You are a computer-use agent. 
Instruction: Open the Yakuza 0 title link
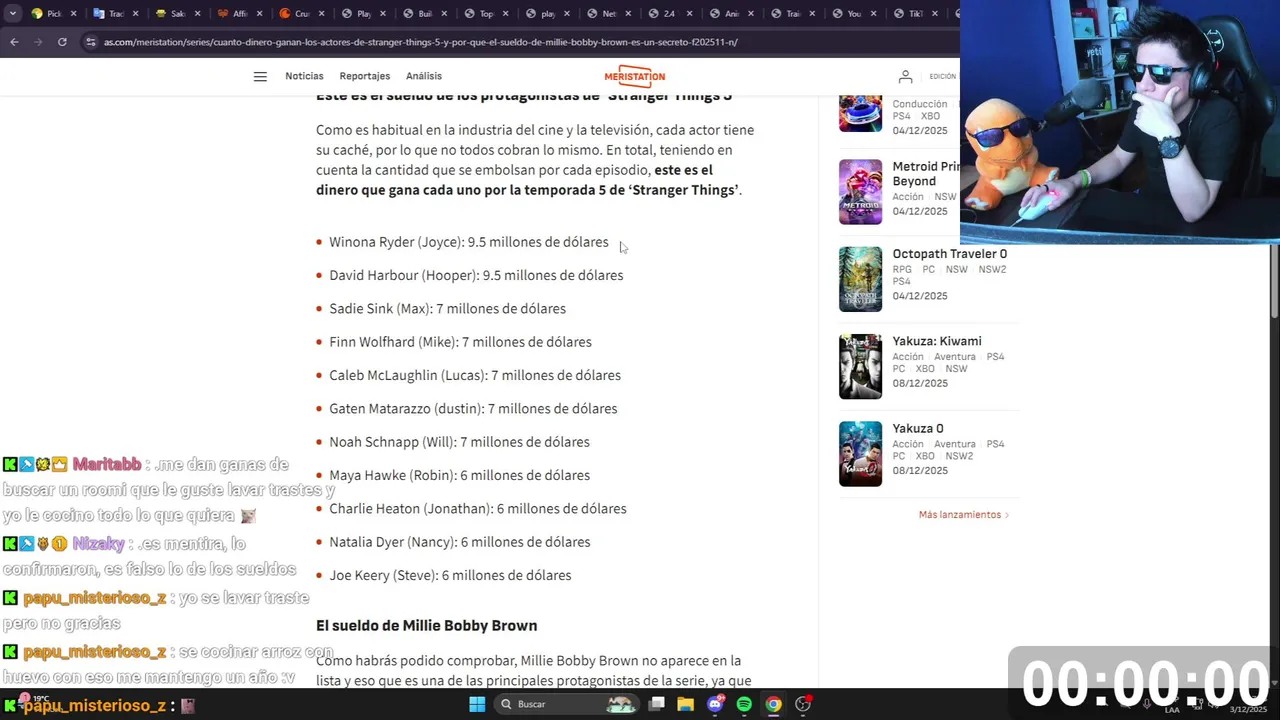(x=918, y=428)
